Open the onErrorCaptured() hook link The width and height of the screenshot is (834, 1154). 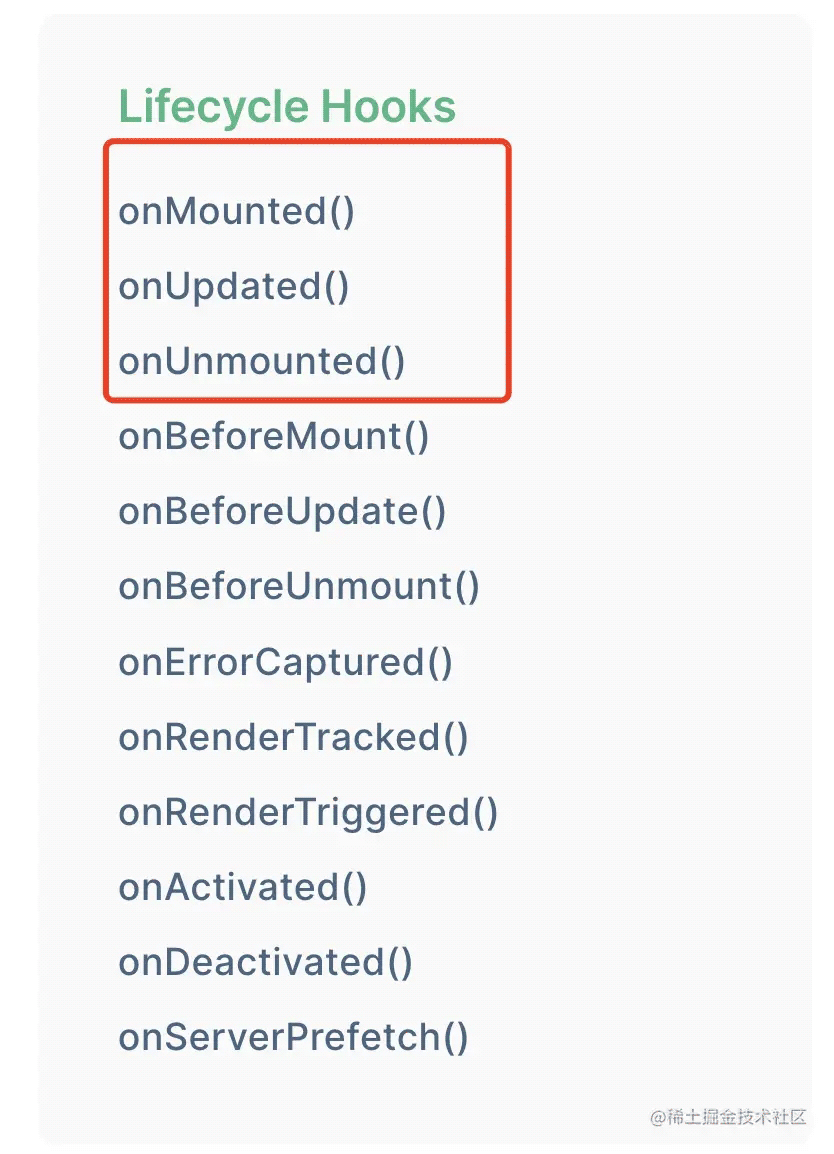(x=285, y=662)
